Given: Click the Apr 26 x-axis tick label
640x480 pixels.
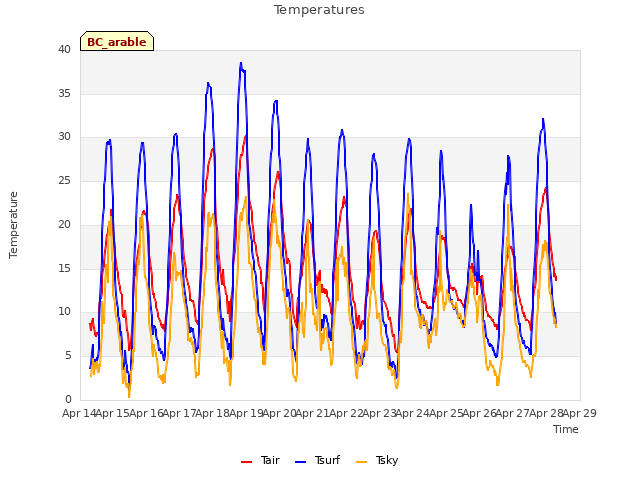Looking at the screenshot, I should (x=480, y=413).
